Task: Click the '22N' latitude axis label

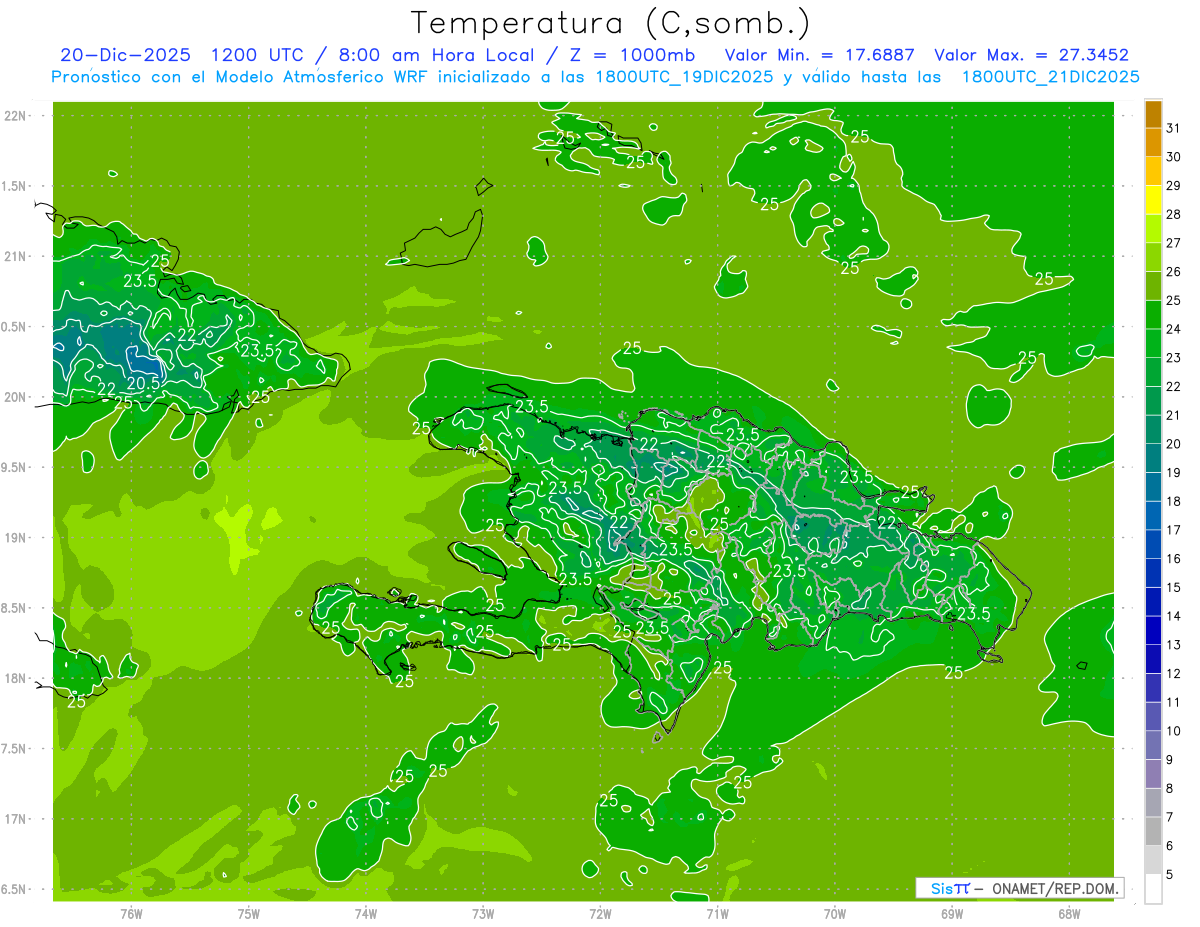Action: pos(16,116)
